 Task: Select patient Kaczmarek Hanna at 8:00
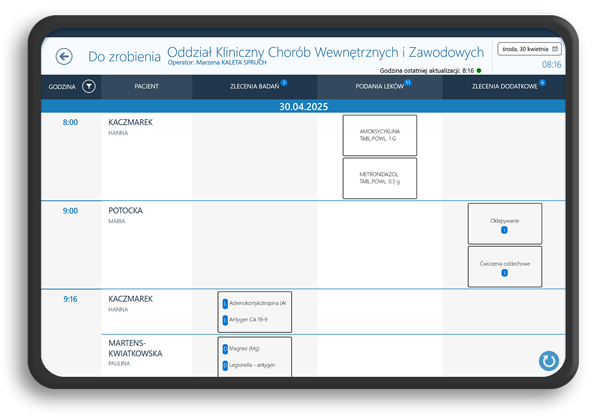pos(130,127)
